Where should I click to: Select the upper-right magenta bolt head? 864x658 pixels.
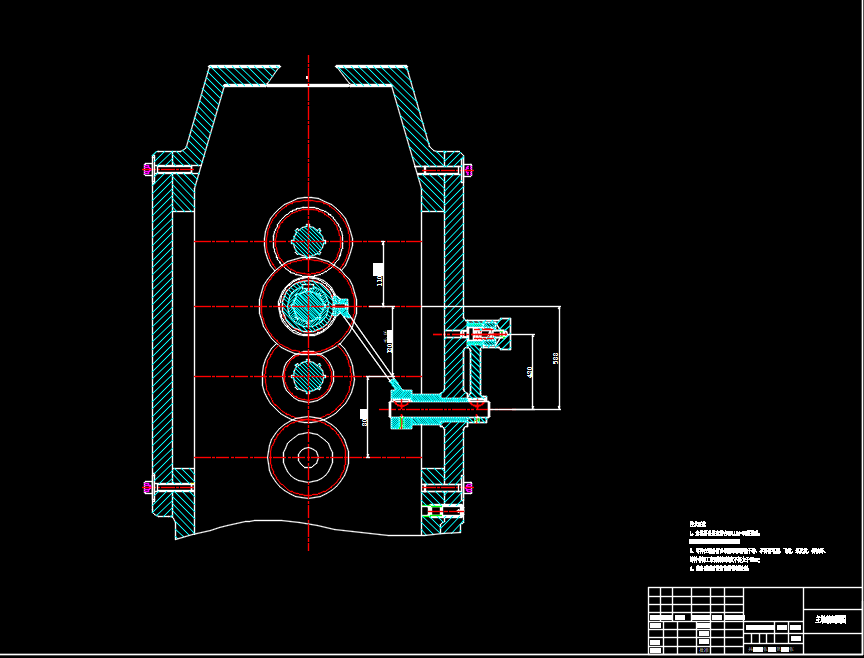click(x=467, y=170)
